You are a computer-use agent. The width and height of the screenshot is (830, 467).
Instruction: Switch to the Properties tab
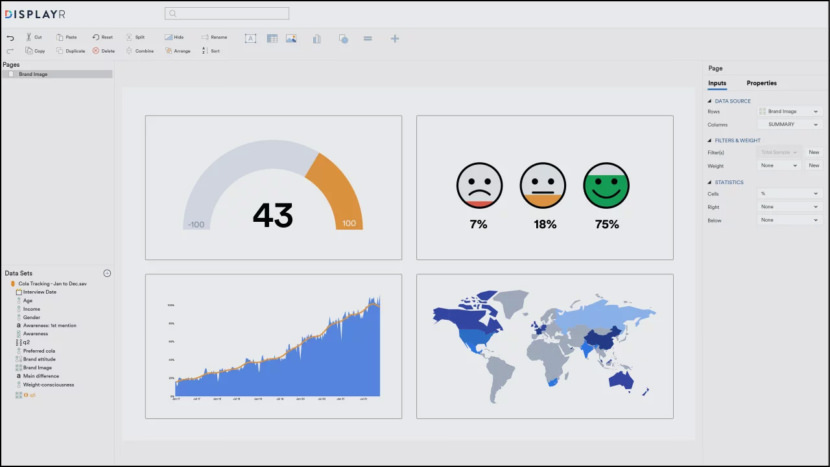[x=762, y=83]
